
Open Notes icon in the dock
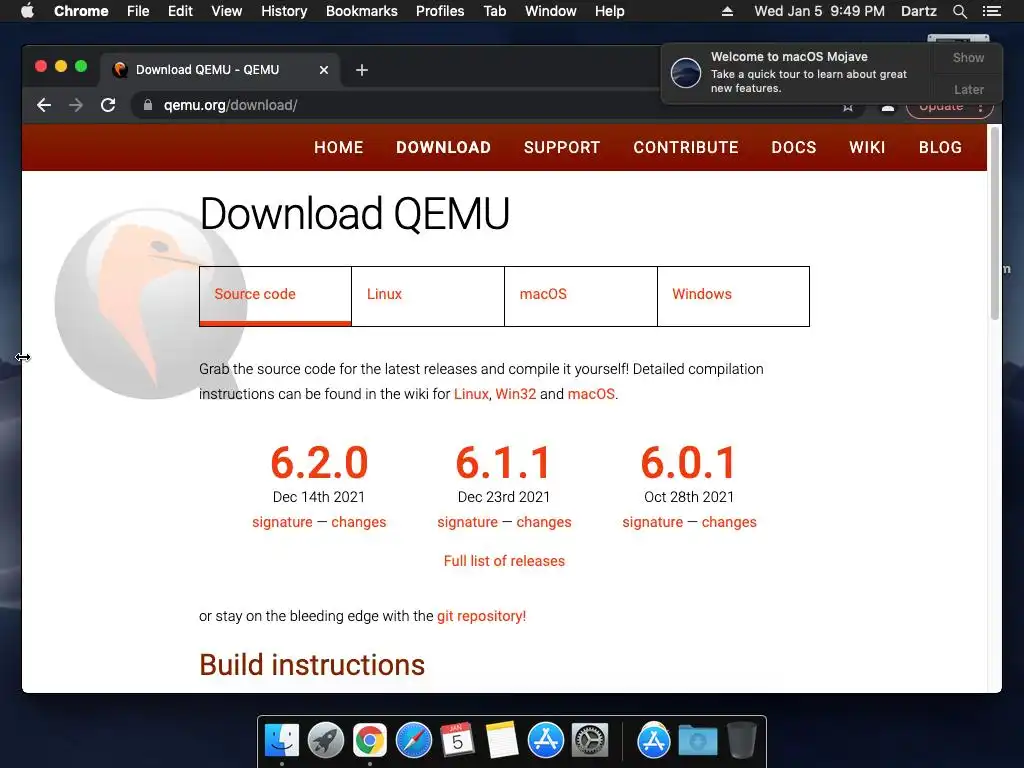coord(502,741)
